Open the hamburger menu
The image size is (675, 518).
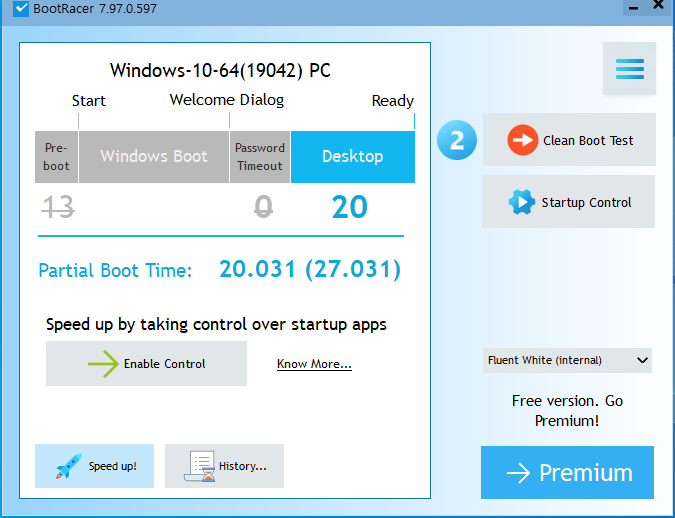pos(629,69)
